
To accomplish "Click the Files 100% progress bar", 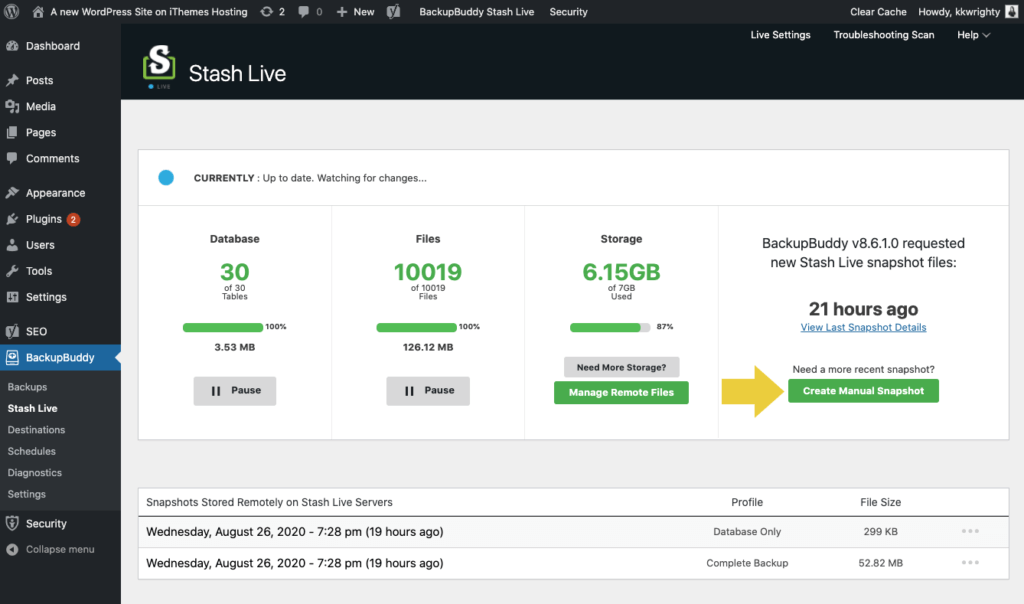I will [416, 327].
